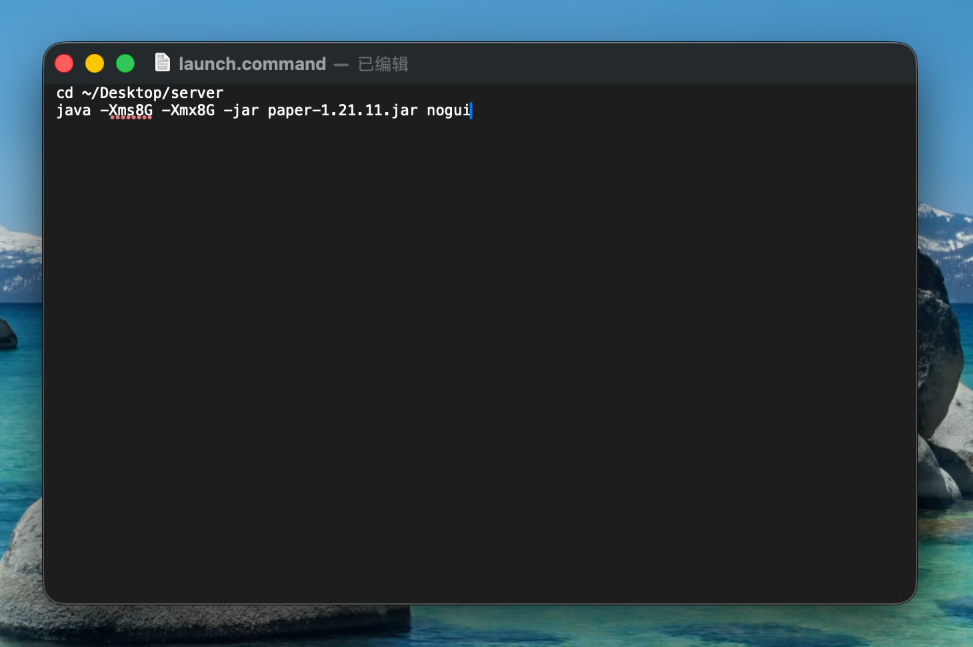Screen dimensions: 973x647
Task: Click the cd command on first line
Action: tap(65, 92)
